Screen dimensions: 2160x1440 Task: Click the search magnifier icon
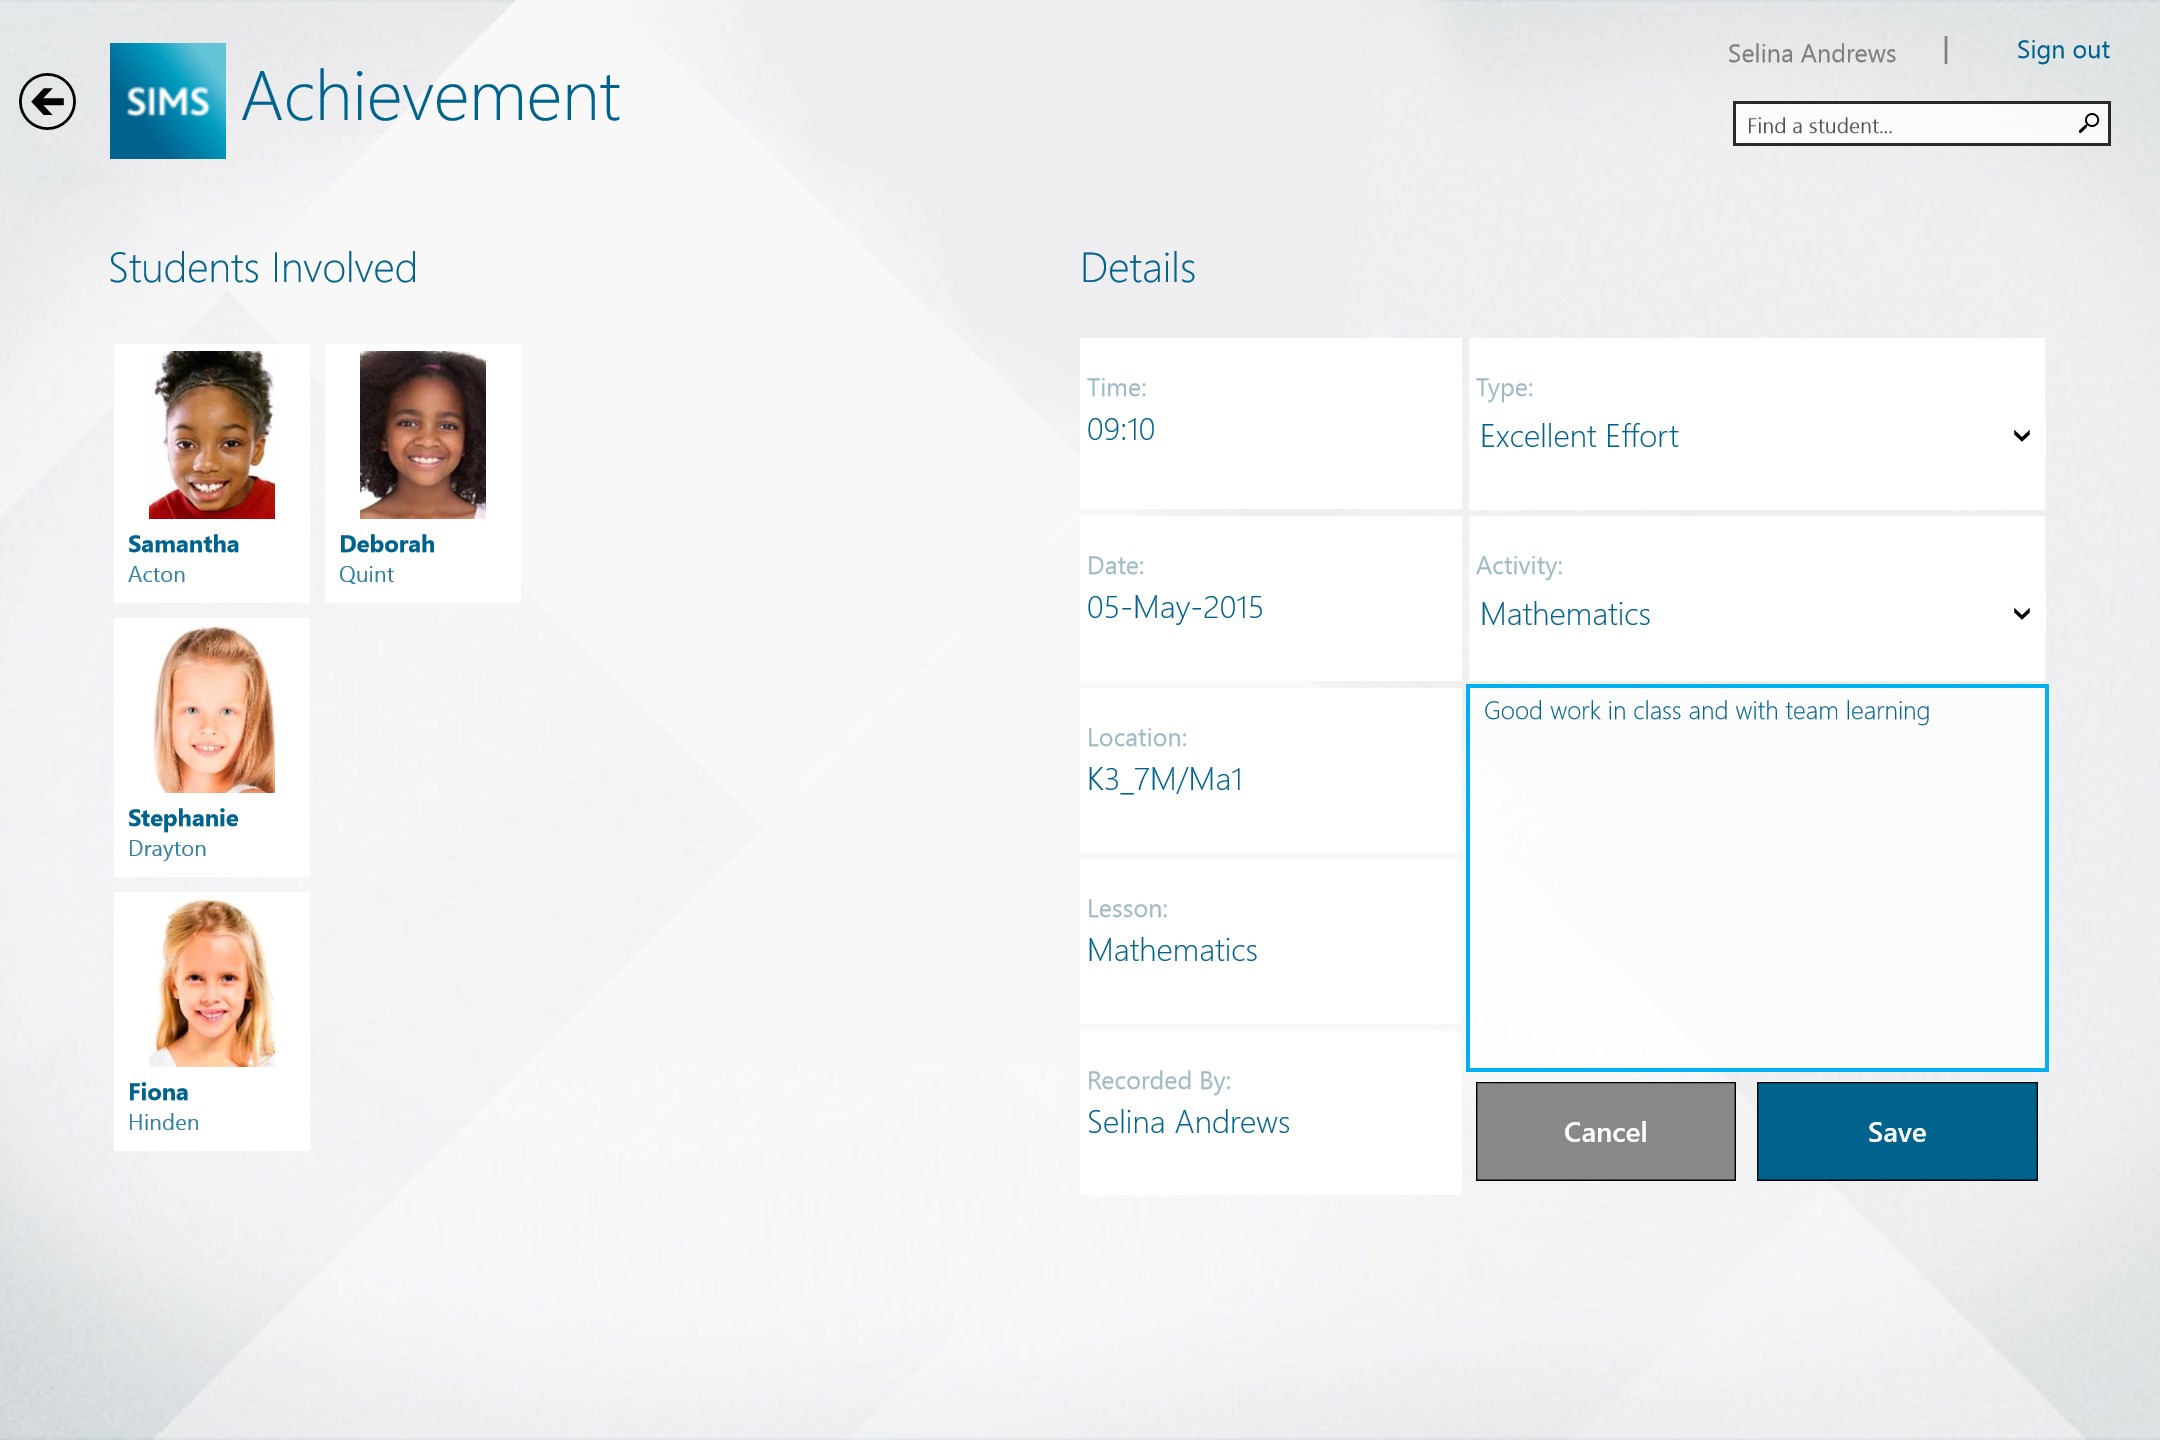click(2088, 124)
